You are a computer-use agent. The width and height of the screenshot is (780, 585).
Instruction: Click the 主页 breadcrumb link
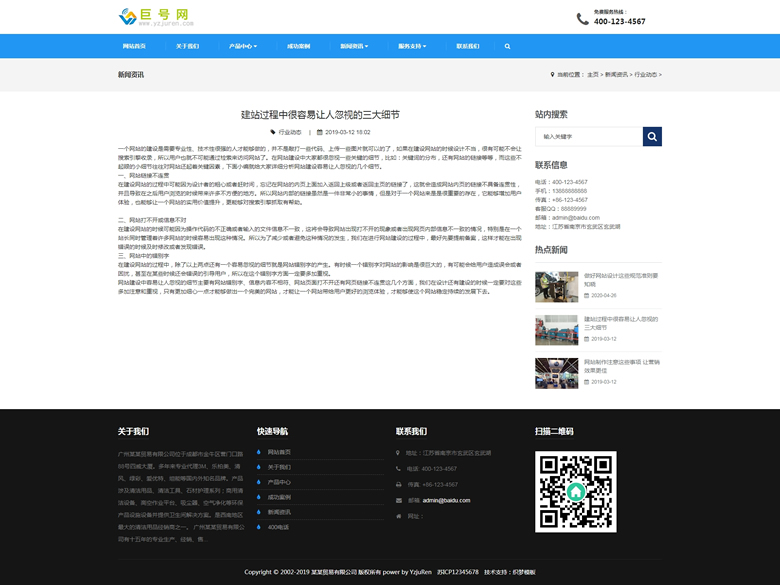click(593, 75)
